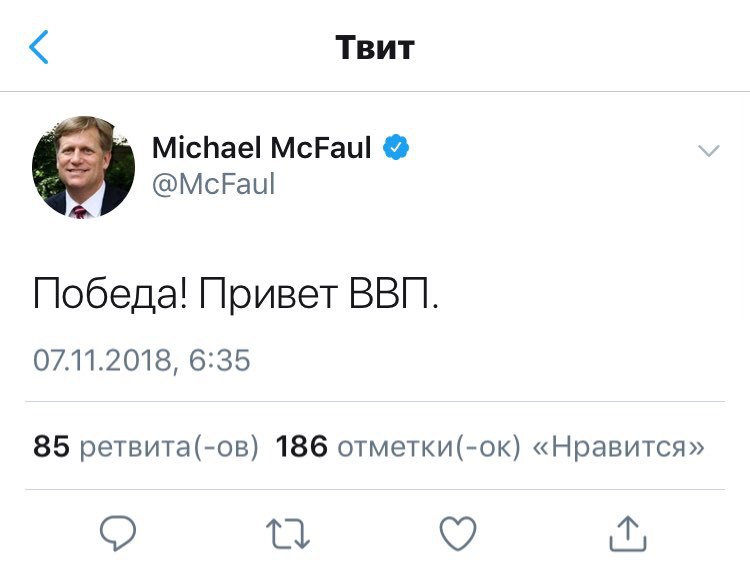View the 186 likes count

(301, 446)
